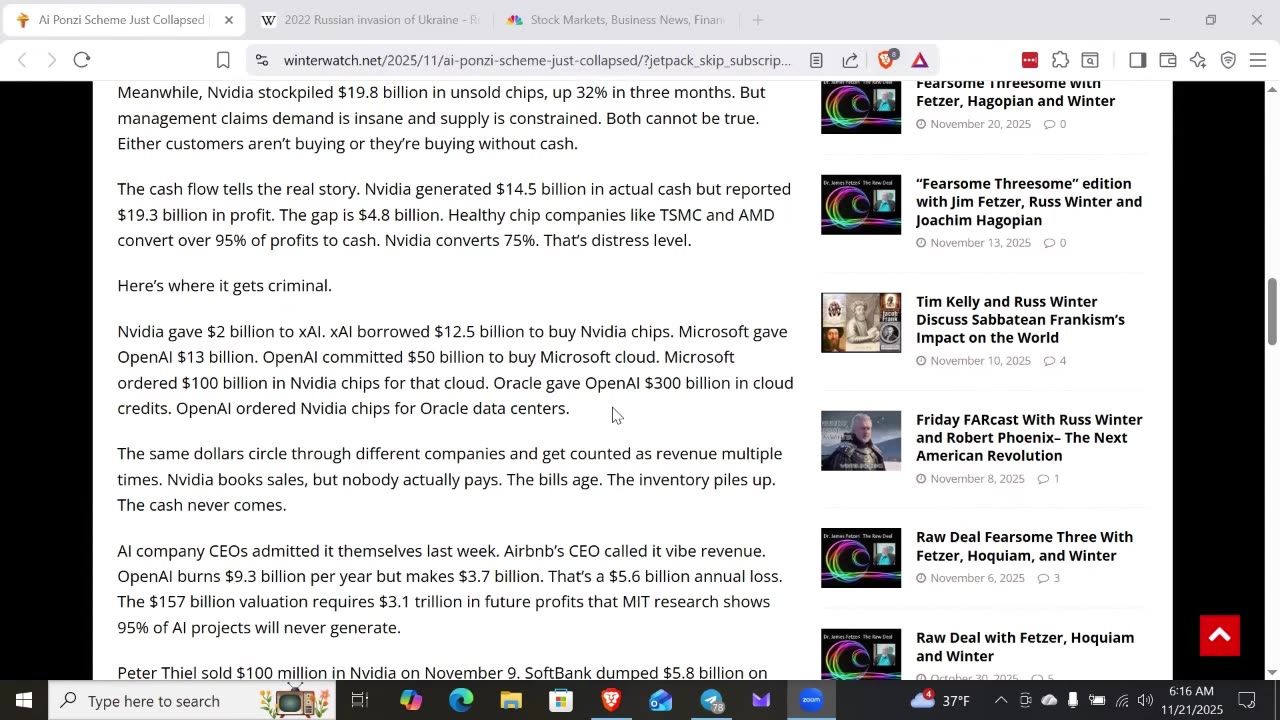Open Brave Rewards triangle icon
1280x720 pixels.
coord(920,60)
